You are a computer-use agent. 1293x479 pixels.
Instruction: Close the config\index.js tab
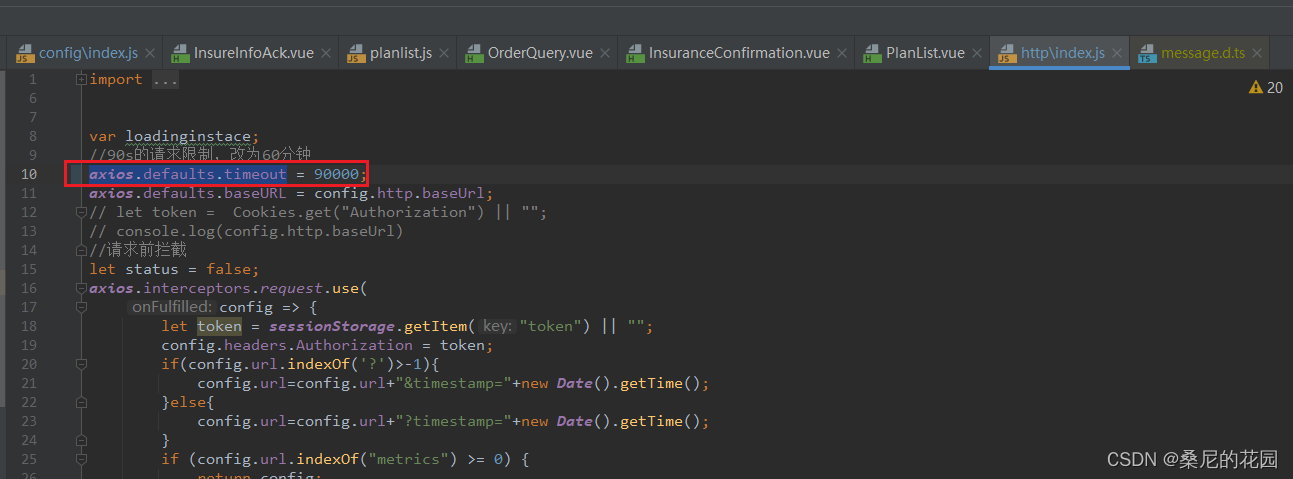click(149, 53)
